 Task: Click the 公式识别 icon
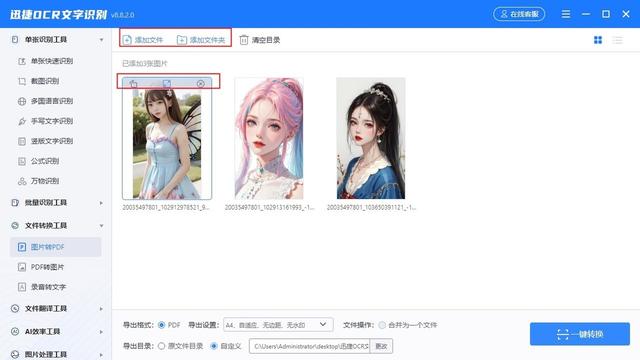(x=22, y=161)
